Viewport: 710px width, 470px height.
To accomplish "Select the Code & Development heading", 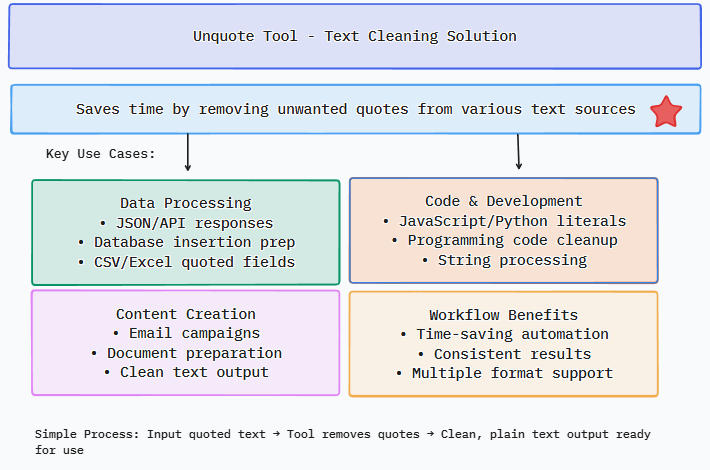I will pos(504,201).
